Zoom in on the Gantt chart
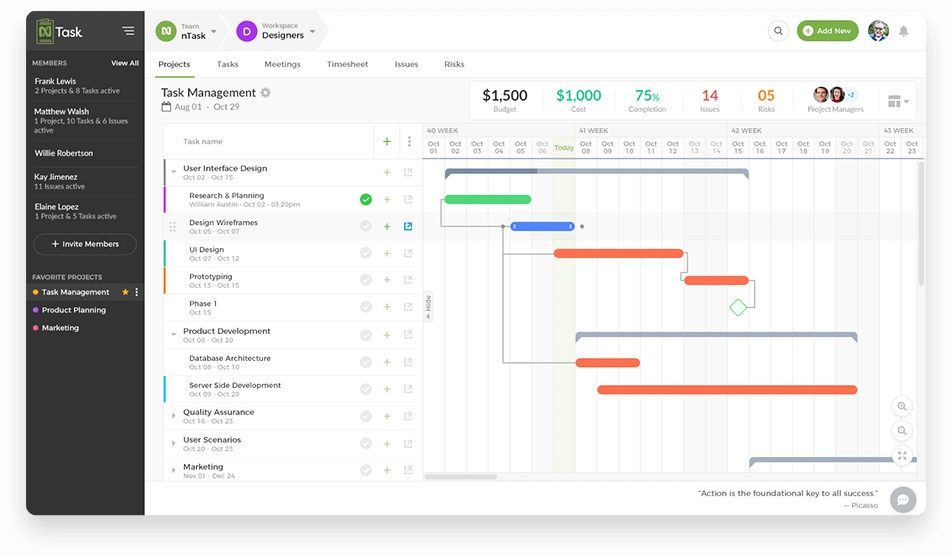The width and height of the screenshot is (952, 556). pos(902,406)
